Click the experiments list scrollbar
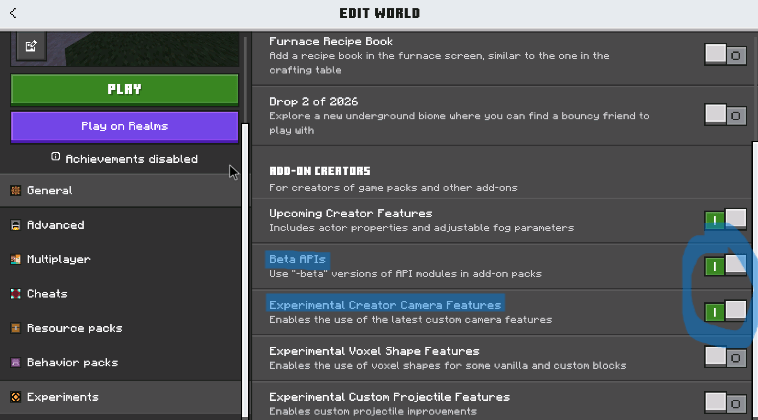Image resolution: width=758 pixels, height=420 pixels. point(755,280)
